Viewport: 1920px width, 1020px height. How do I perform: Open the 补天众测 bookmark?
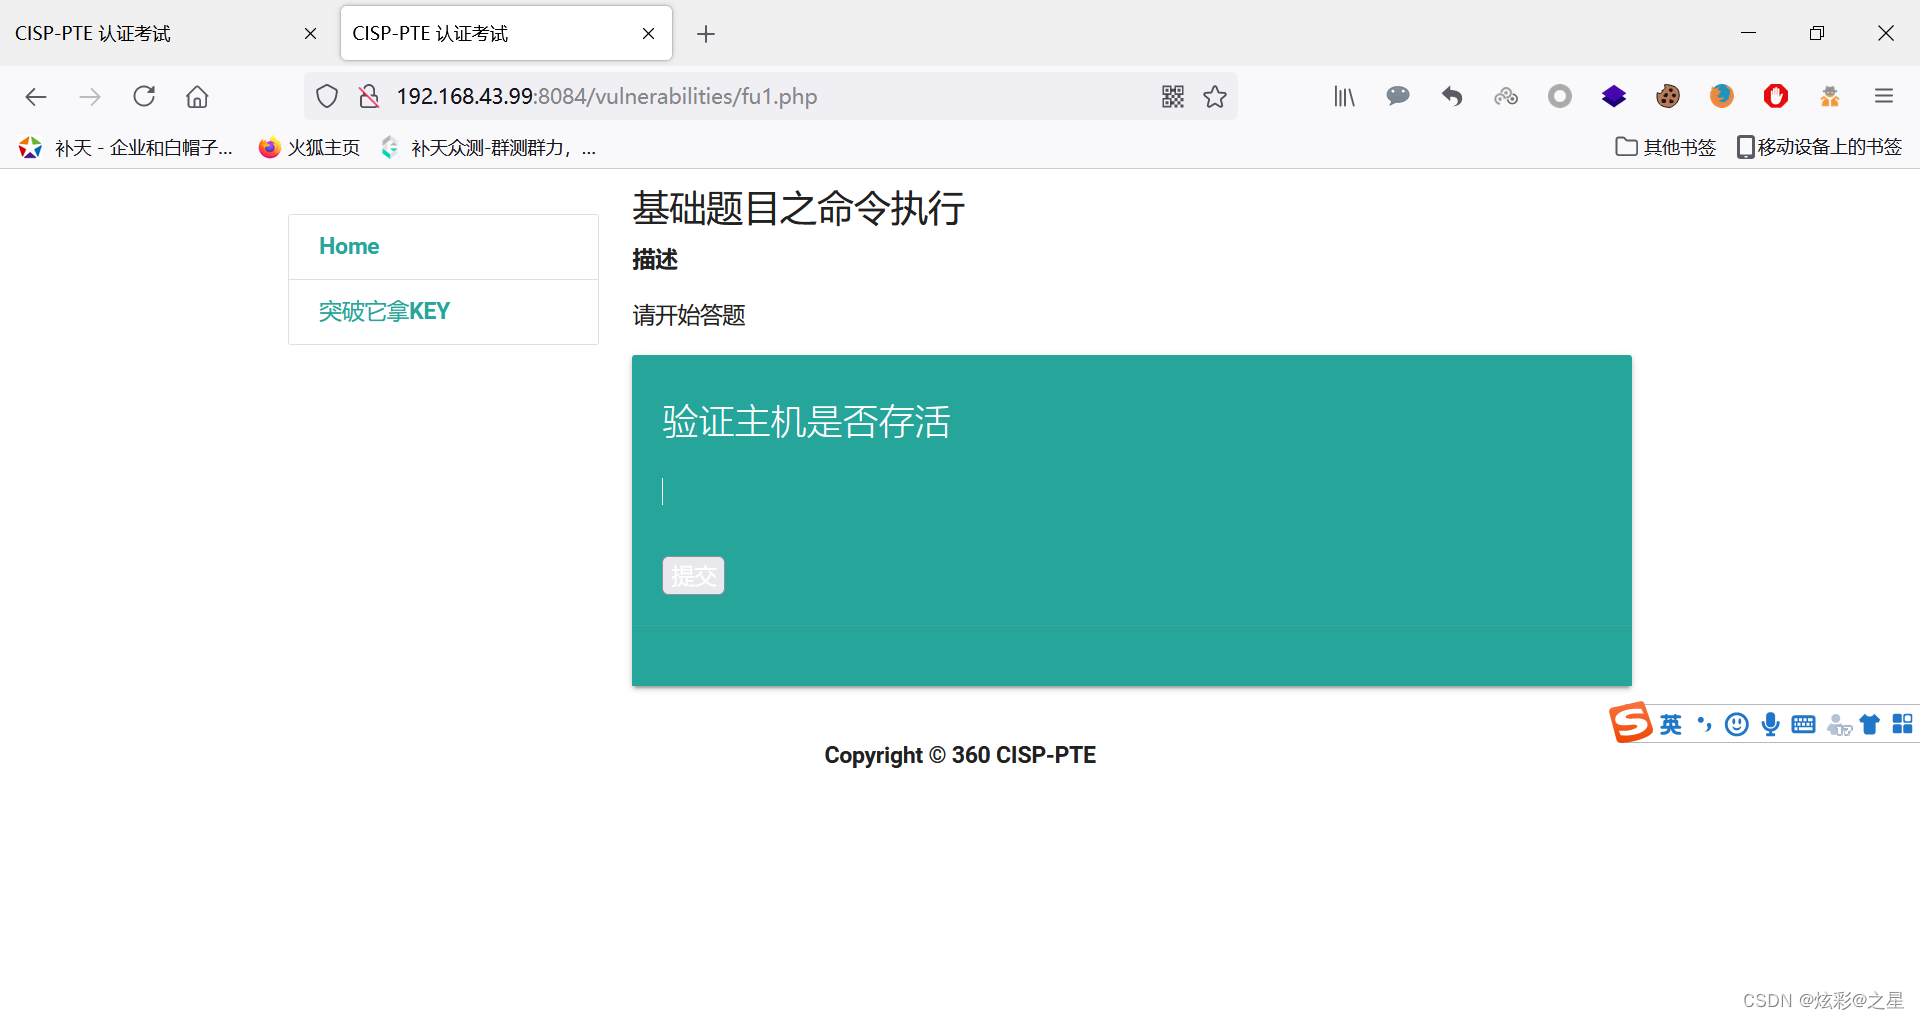point(488,148)
